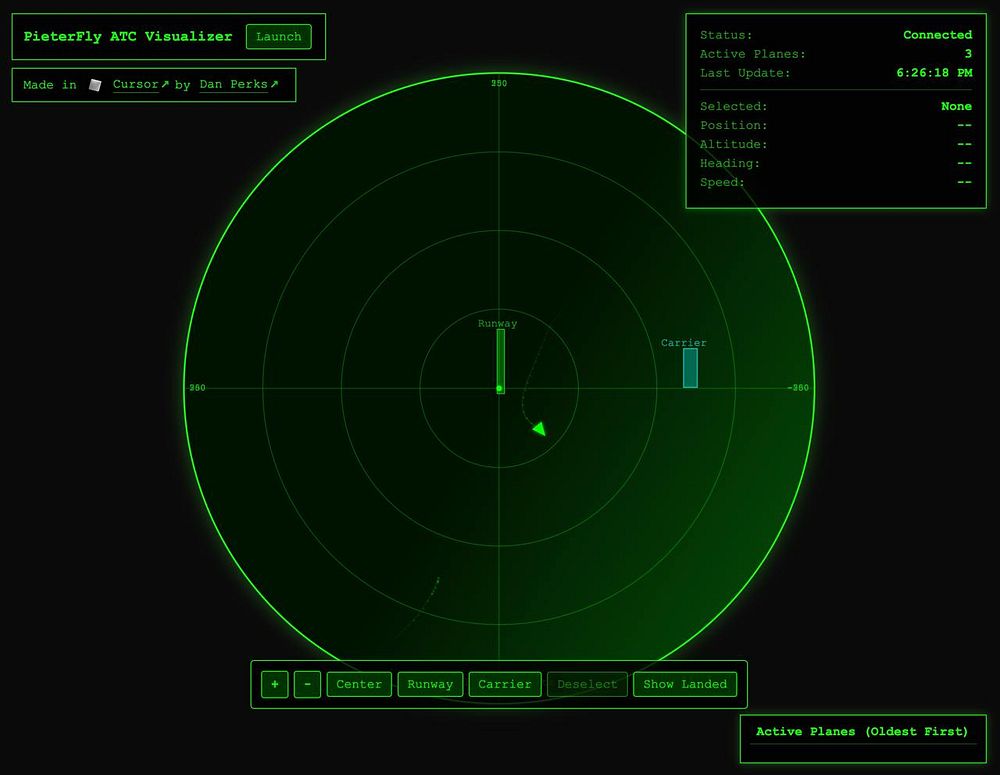The width and height of the screenshot is (1000, 775).
Task: Click the Center button
Action: (x=359, y=684)
